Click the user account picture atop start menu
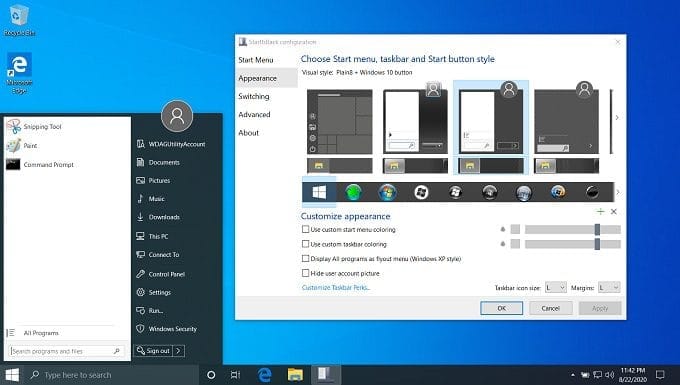The image size is (680, 385). (177, 116)
